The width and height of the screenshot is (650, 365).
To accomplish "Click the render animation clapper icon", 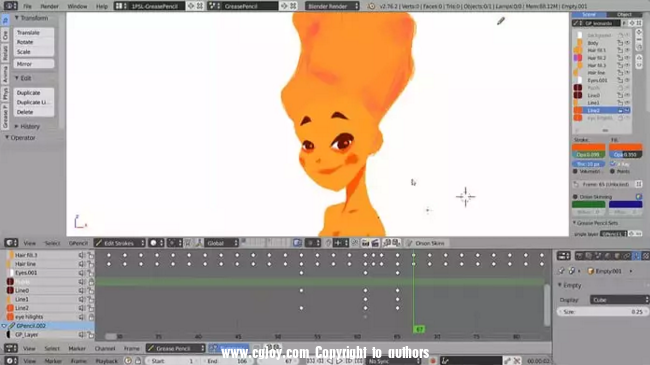I will click(x=375, y=243).
